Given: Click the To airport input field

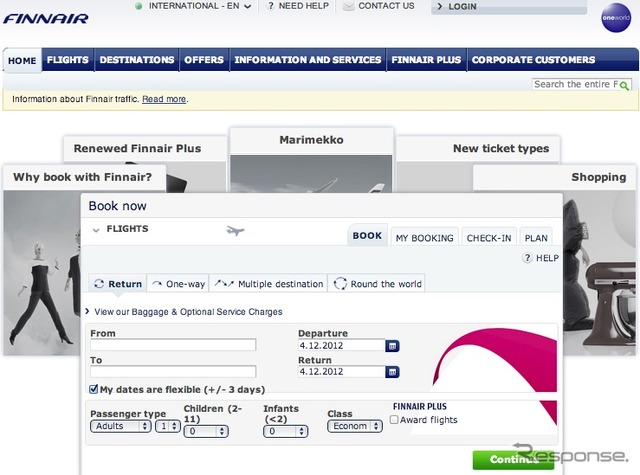Looking at the screenshot, I should 173,371.
